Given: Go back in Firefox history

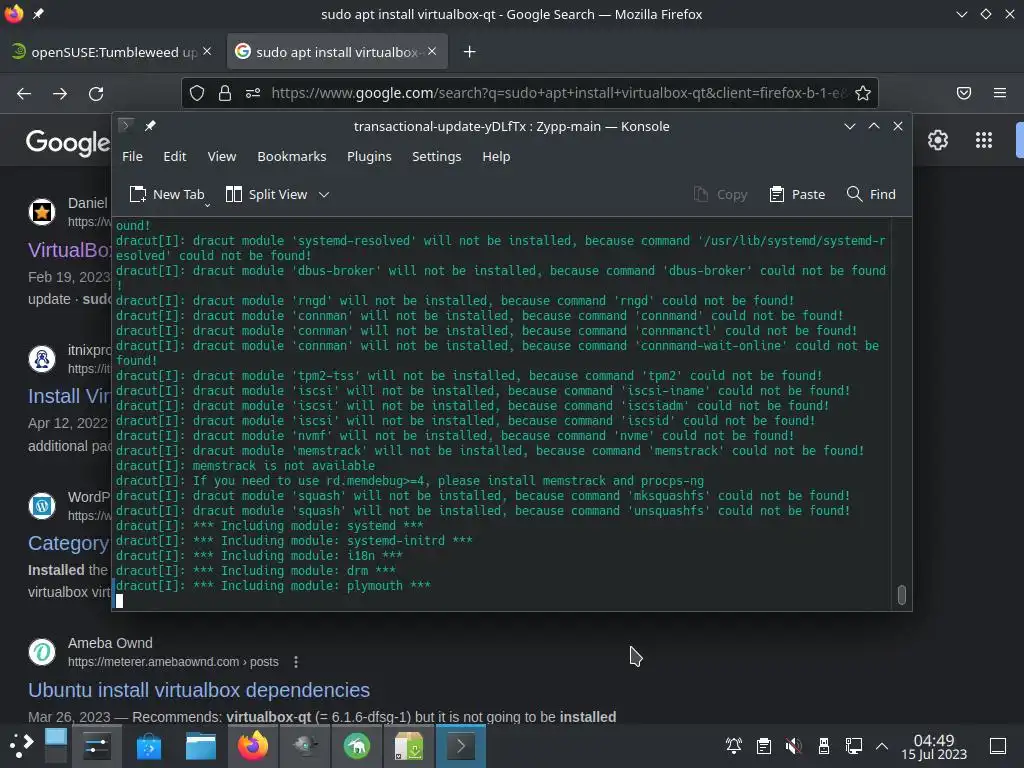Looking at the screenshot, I should tap(24, 93).
